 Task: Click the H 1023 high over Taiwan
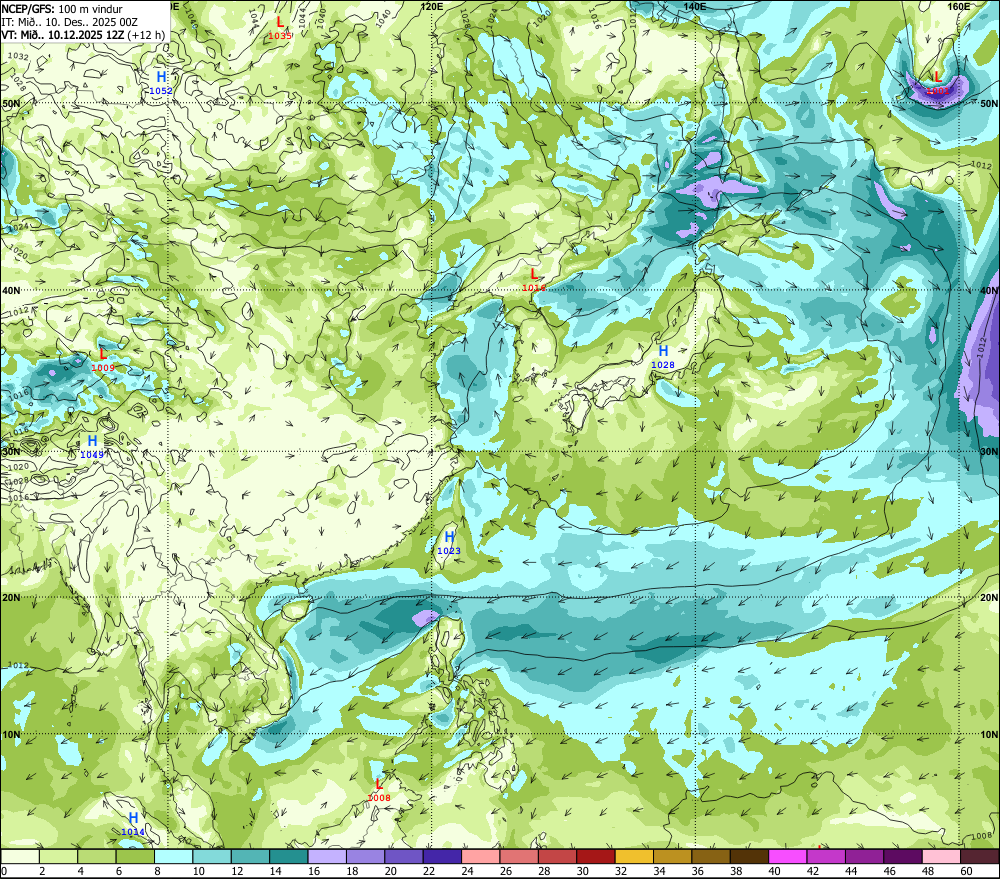(449, 543)
